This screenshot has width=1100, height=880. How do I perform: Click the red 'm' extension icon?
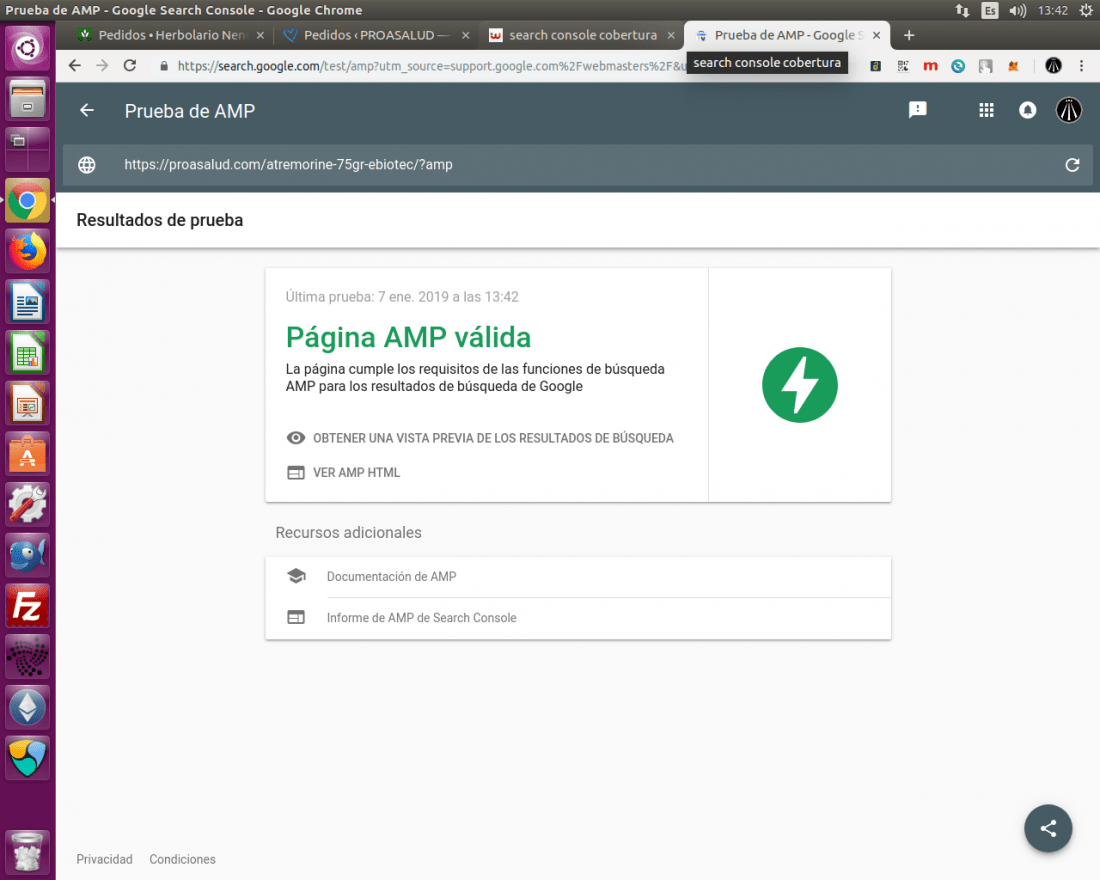[930, 66]
